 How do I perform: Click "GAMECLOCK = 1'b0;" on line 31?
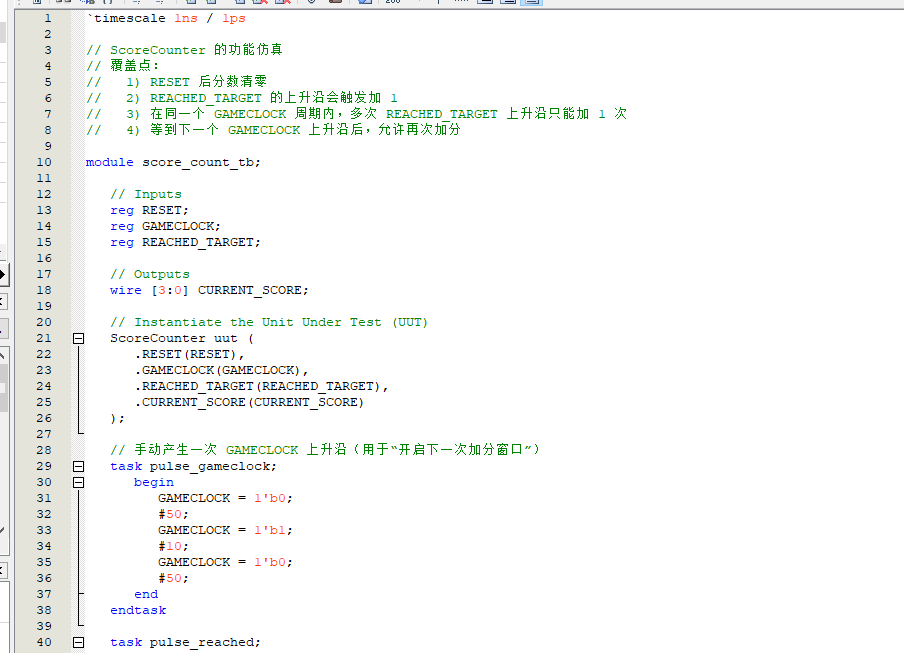(x=225, y=498)
